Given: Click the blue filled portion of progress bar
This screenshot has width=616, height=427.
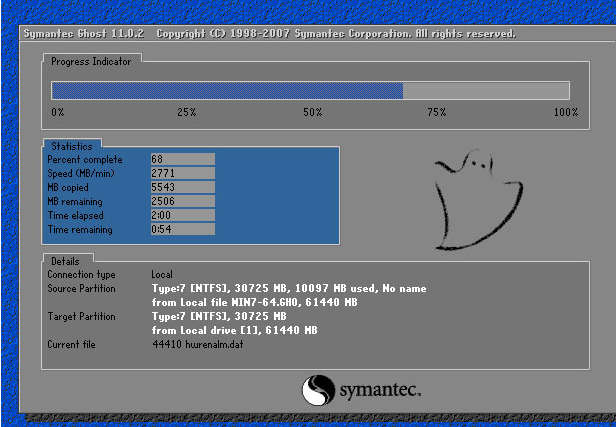Looking at the screenshot, I should pos(227,90).
